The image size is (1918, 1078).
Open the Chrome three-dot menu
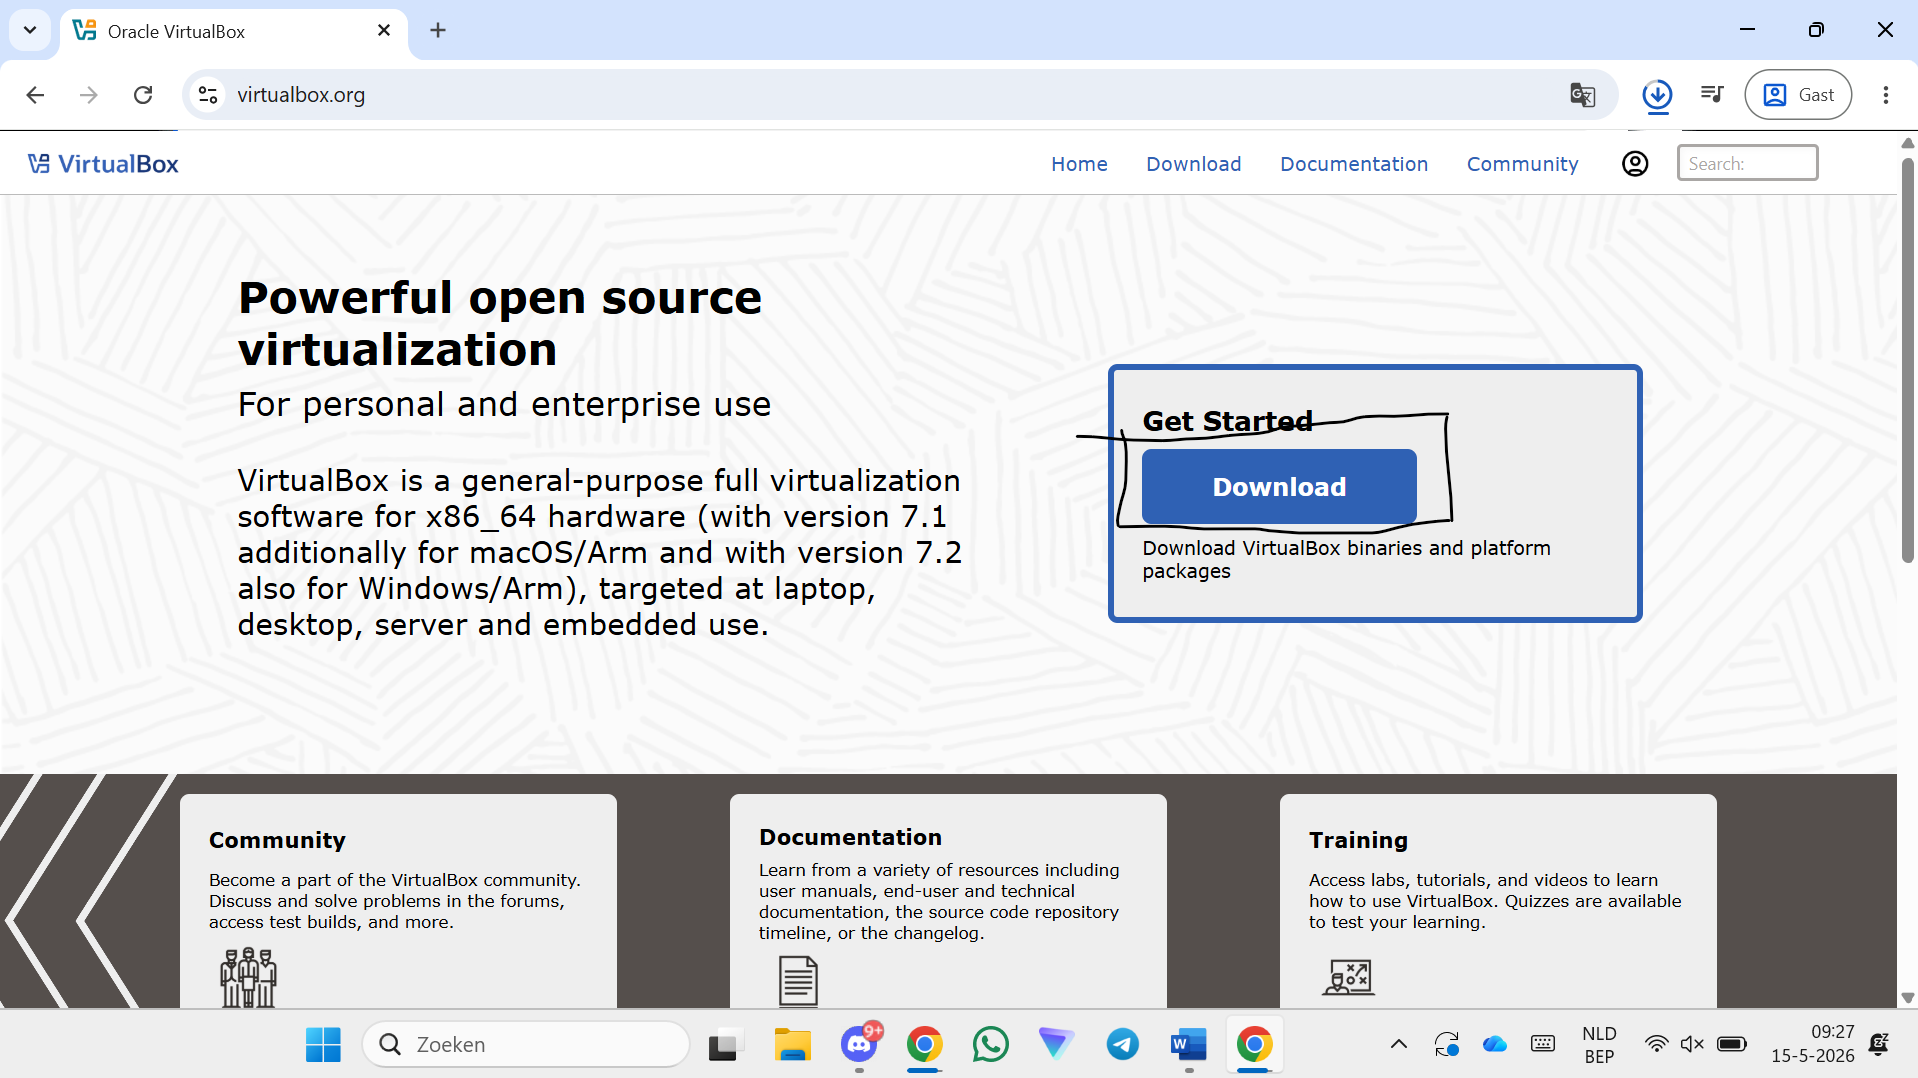pos(1885,95)
